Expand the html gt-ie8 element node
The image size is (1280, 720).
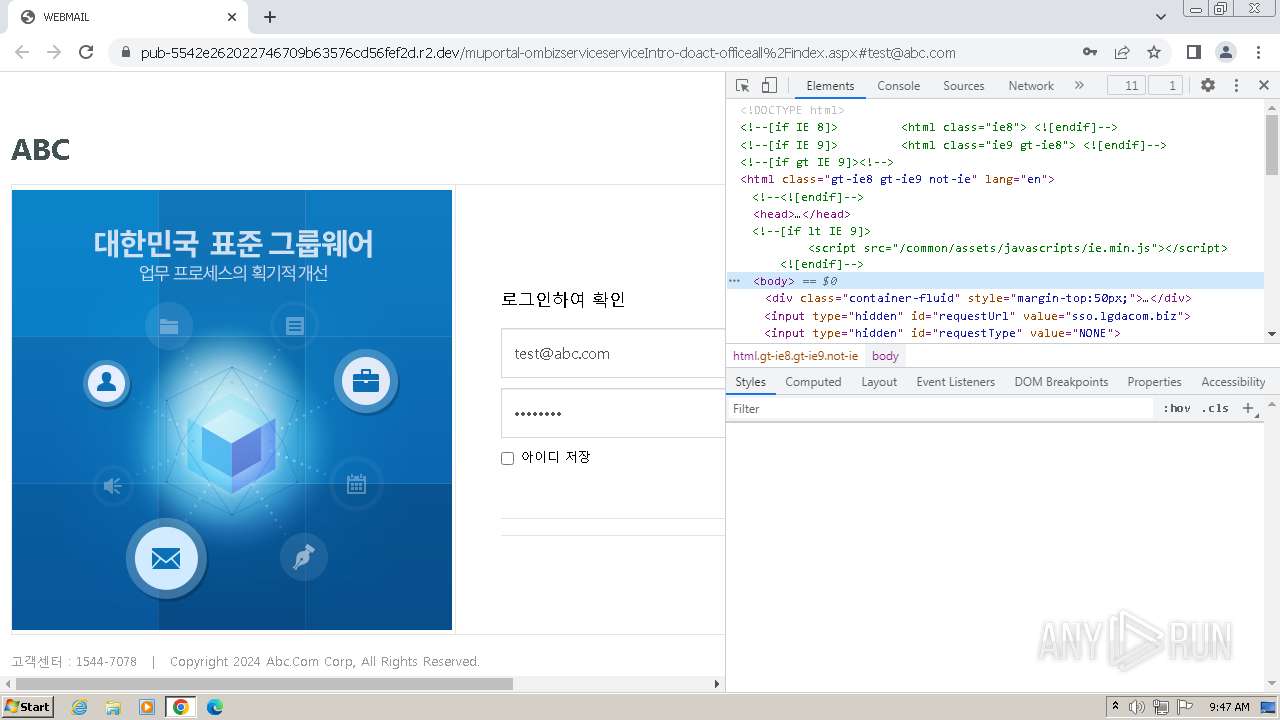pos(897,179)
